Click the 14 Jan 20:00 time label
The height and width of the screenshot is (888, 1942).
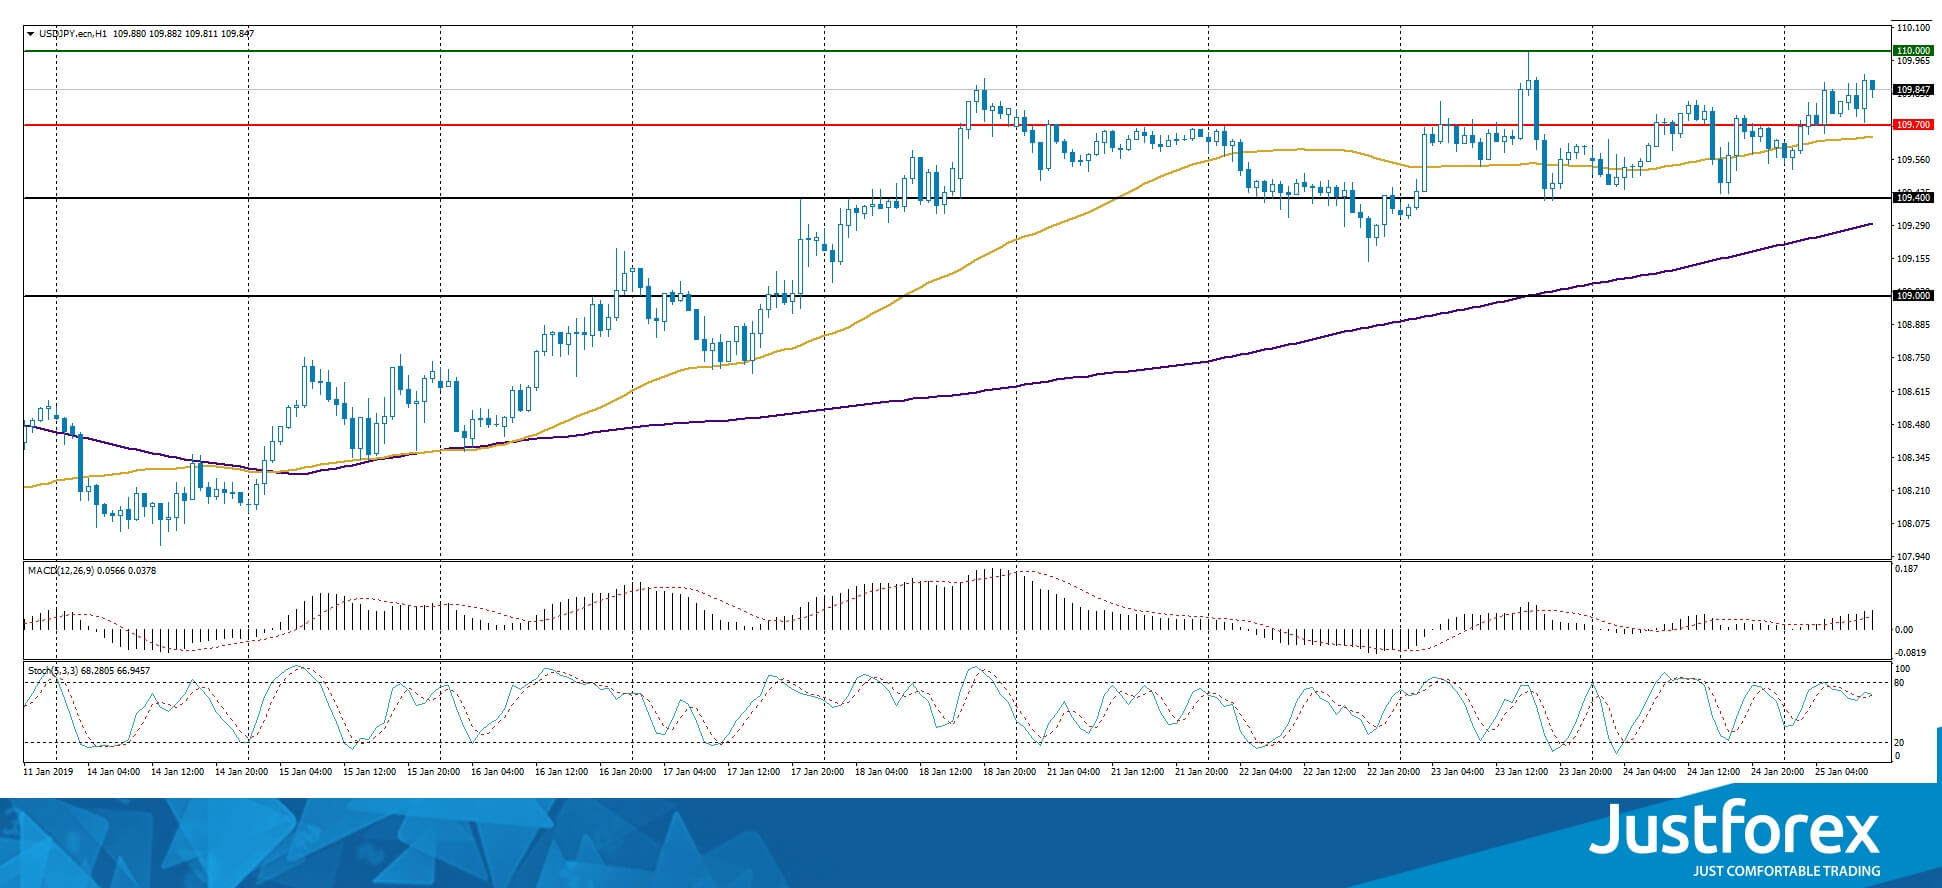(241, 771)
